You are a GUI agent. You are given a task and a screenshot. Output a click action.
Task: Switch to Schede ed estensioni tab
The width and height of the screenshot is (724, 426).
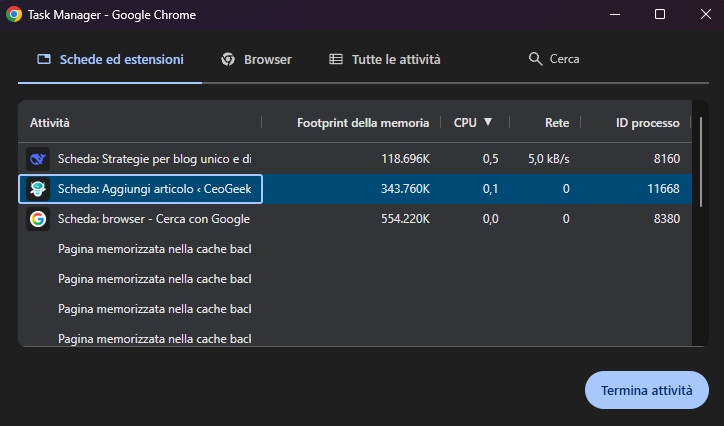click(110, 59)
